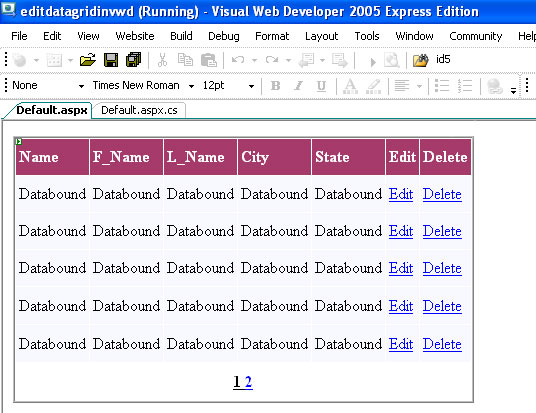The image size is (536, 413).
Task: Open the Layout menu
Action: [x=321, y=36]
